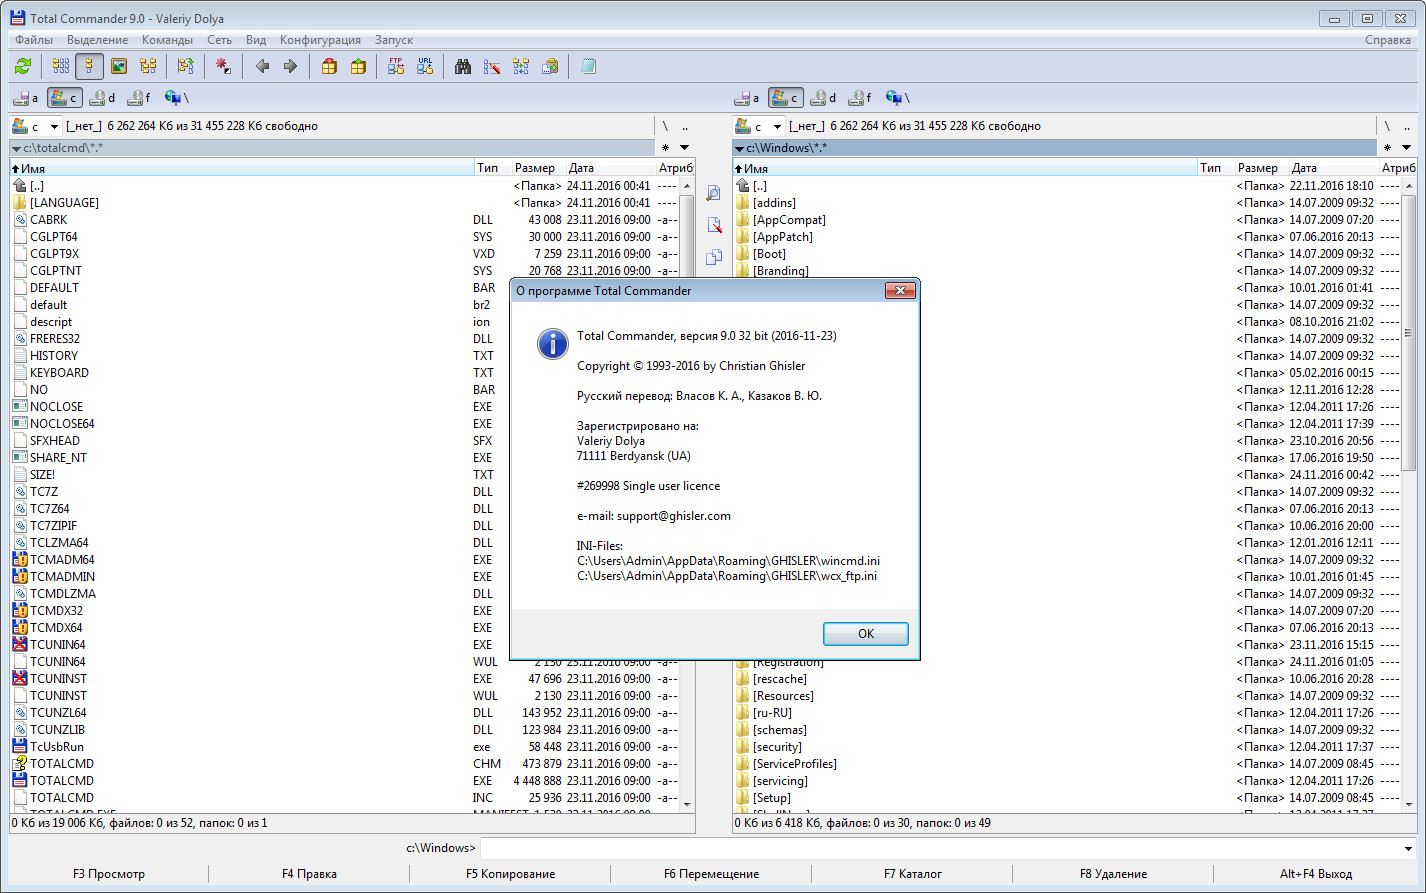Viewport: 1426px width, 893px height.
Task: Expand left panel directory history arrow
Action: click(685, 148)
